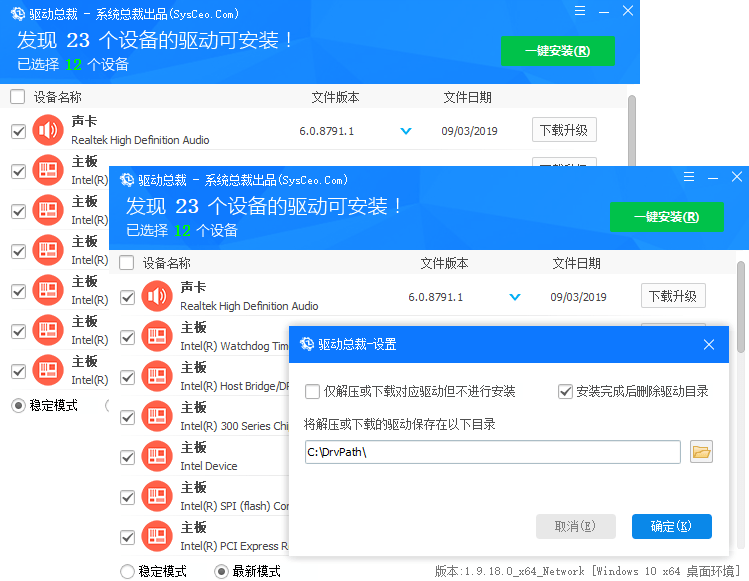Click motherboard icon for Intel(R) 300 Series
Viewport: 749px width, 581px height.
point(157,417)
